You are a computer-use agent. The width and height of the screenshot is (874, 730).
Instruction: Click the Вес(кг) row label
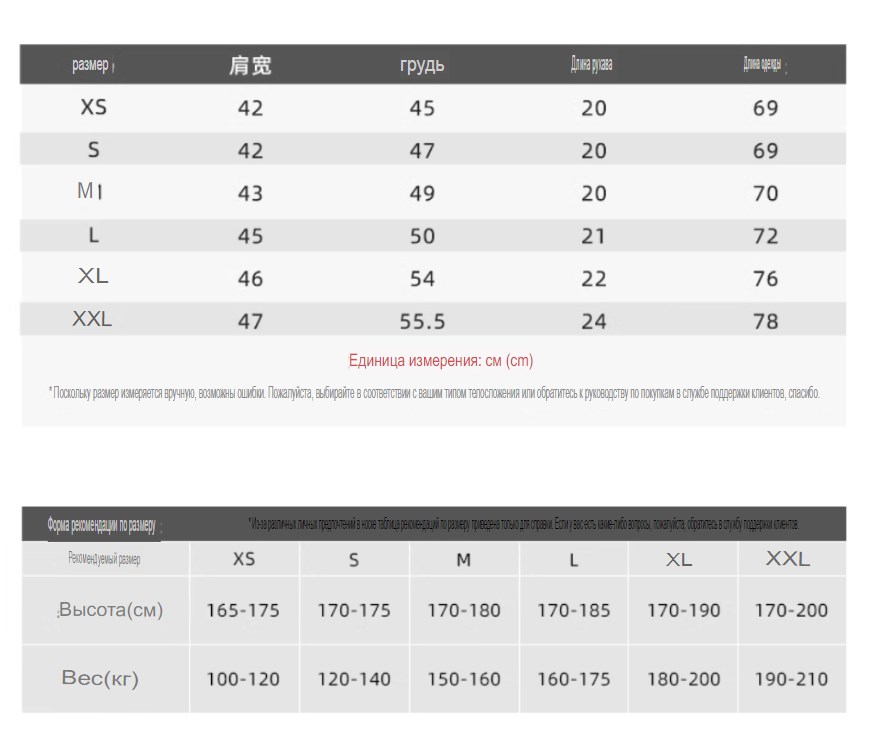100,678
